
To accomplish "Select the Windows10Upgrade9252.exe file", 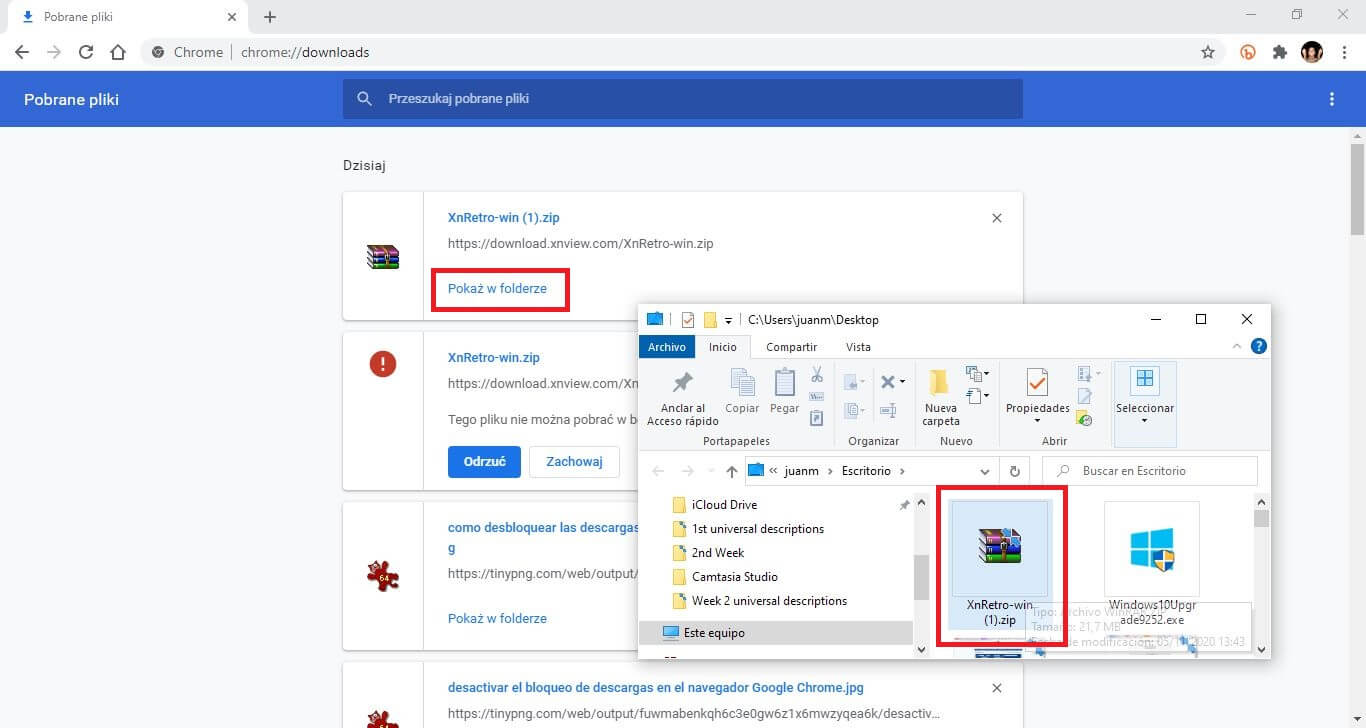I will pyautogui.click(x=1152, y=564).
